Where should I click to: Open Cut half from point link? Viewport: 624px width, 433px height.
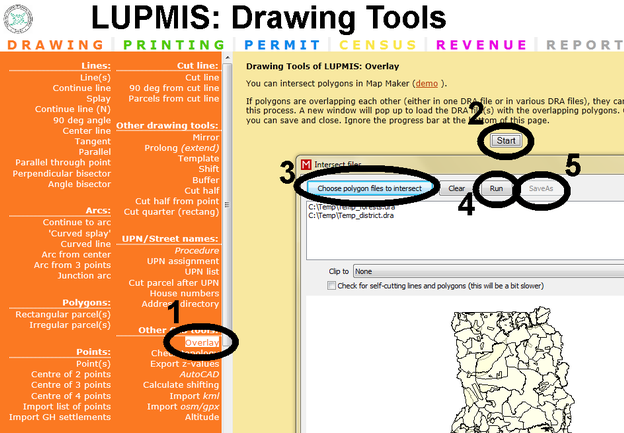point(177,201)
